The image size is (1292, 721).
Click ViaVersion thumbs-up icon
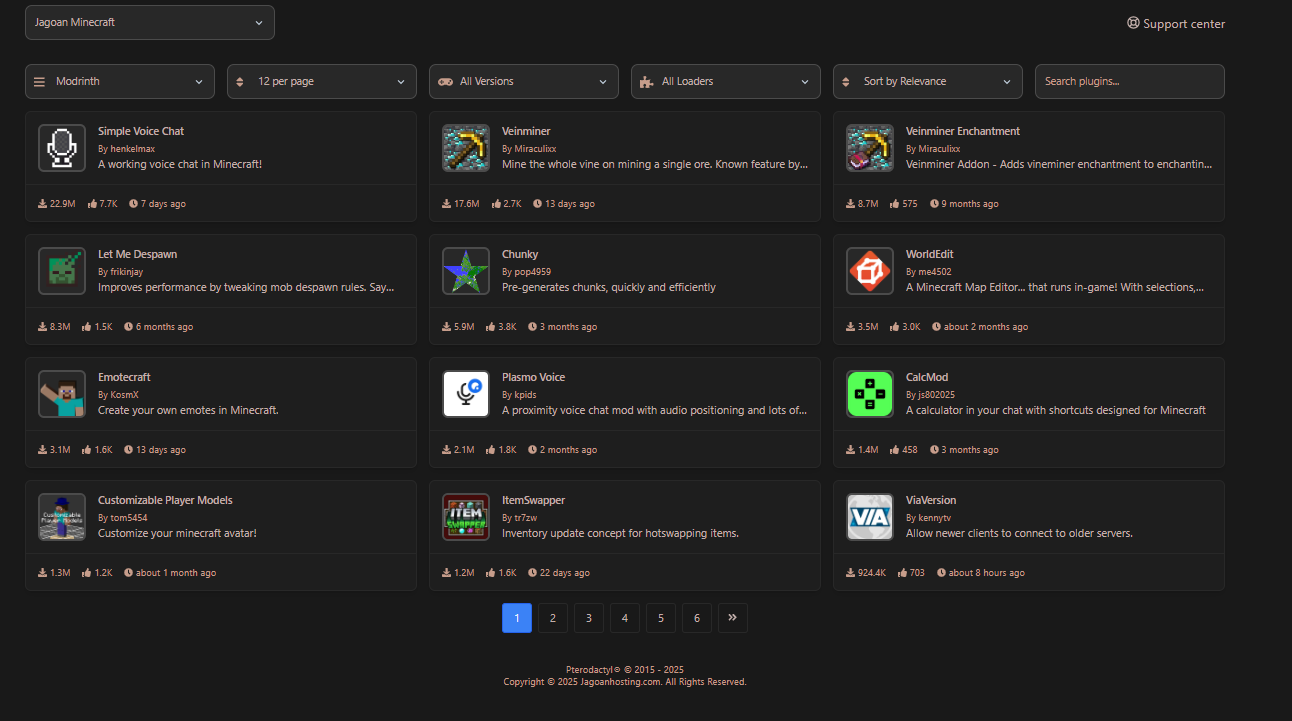click(x=903, y=573)
